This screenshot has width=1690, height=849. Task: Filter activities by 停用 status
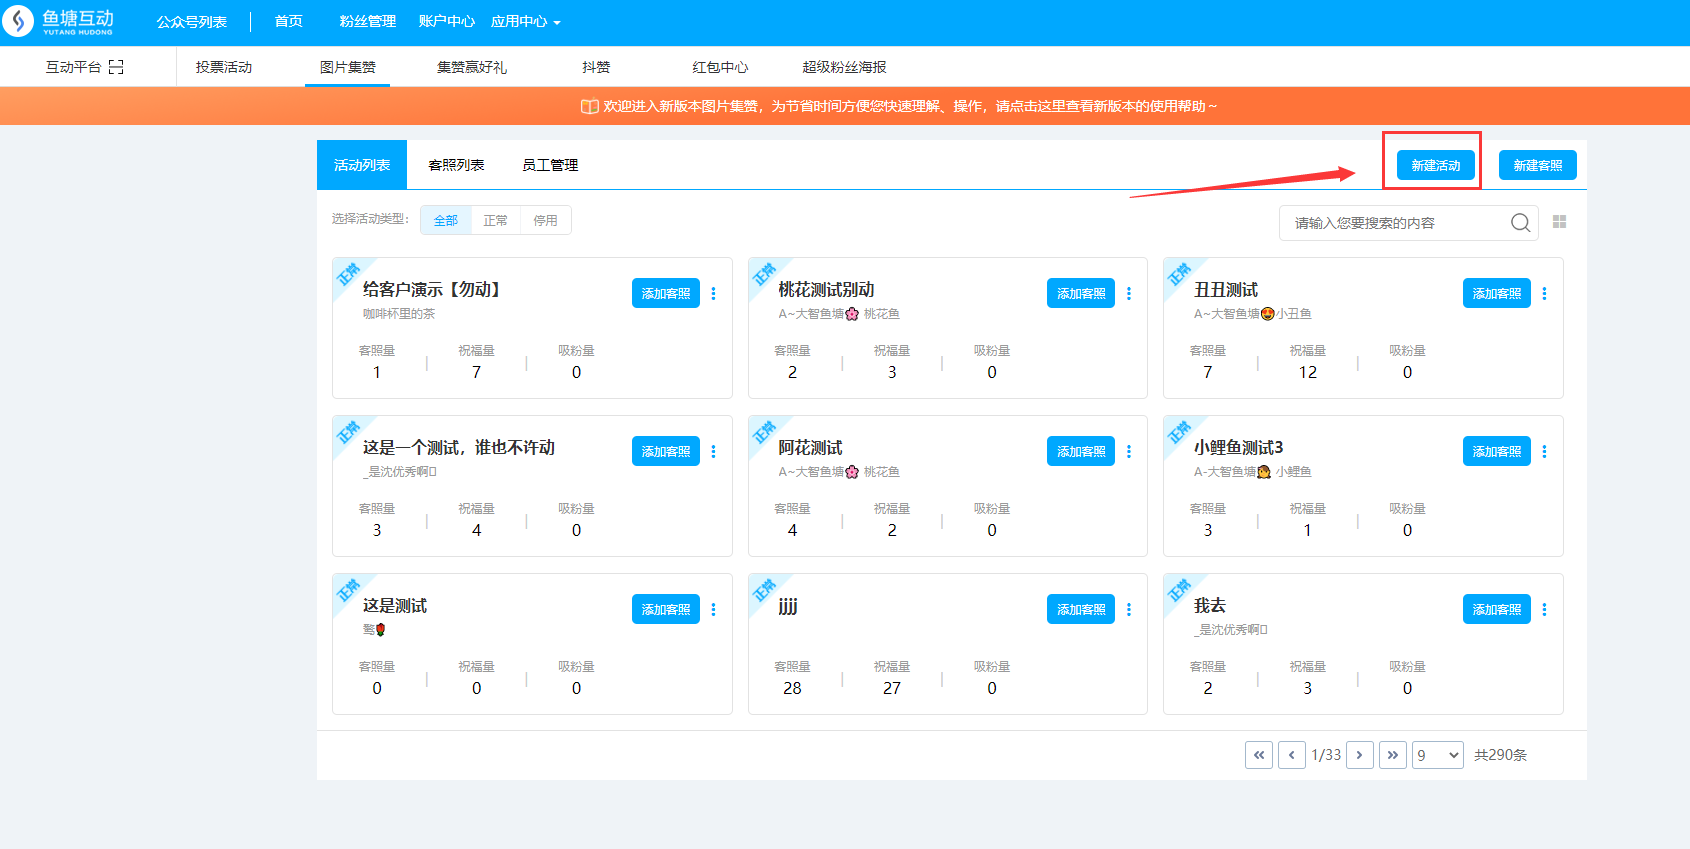pyautogui.click(x=545, y=221)
